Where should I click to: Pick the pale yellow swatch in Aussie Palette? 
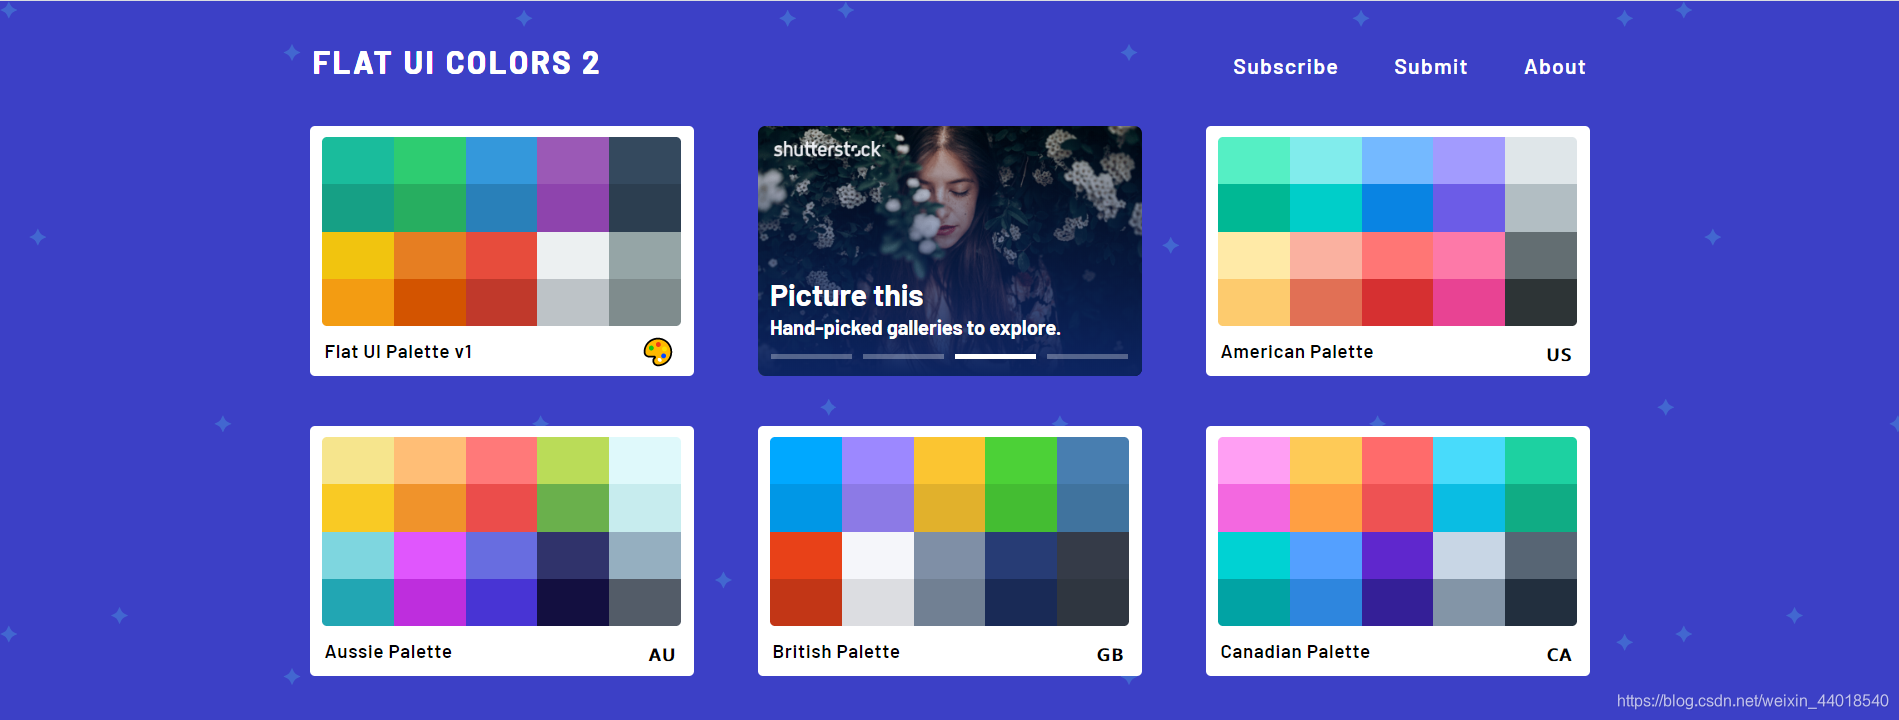coord(358,461)
